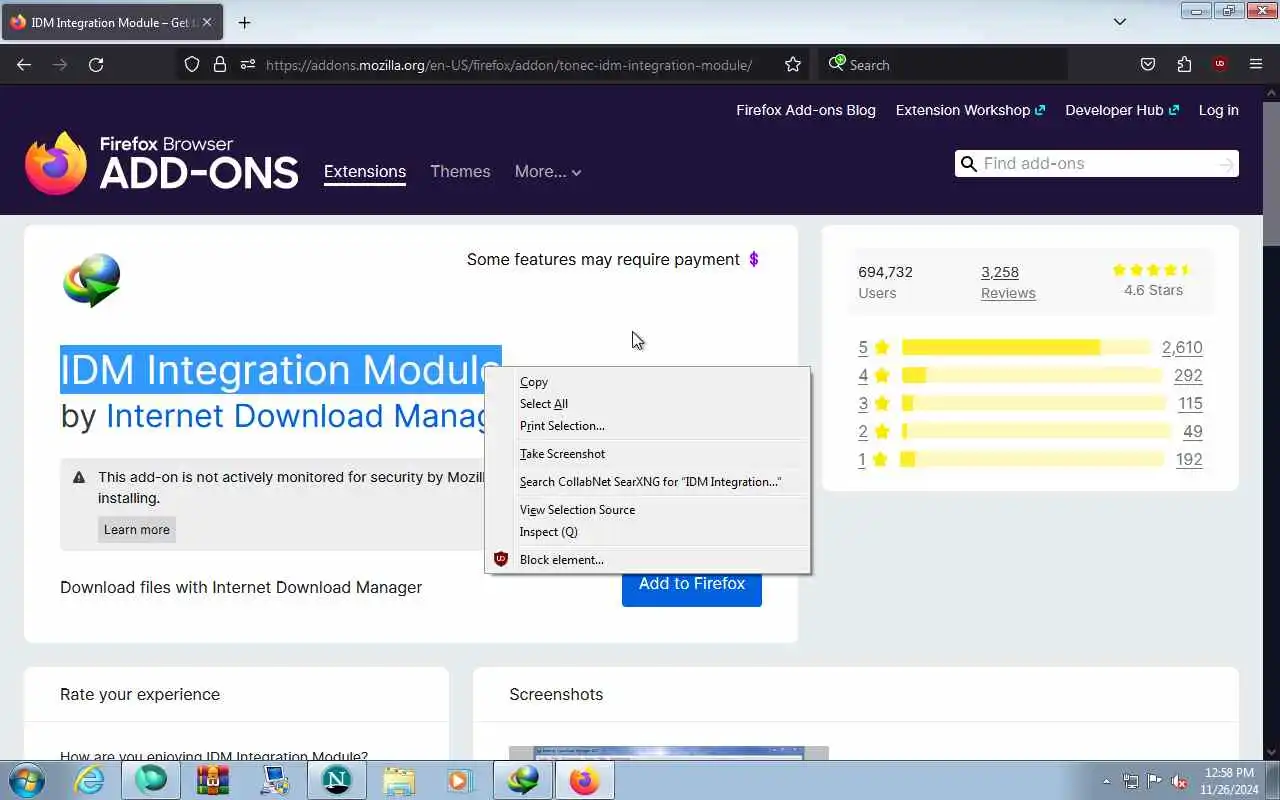The image size is (1280, 800).
Task: Reload the page with the refresh icon
Action: point(96,64)
